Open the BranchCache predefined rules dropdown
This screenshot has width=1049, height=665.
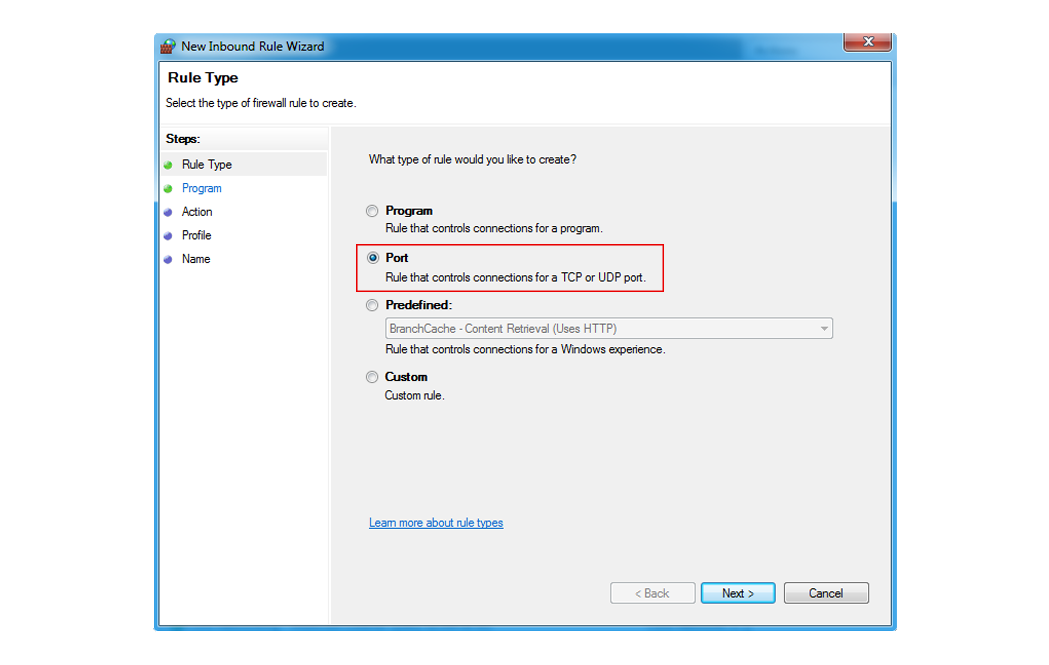click(x=609, y=328)
